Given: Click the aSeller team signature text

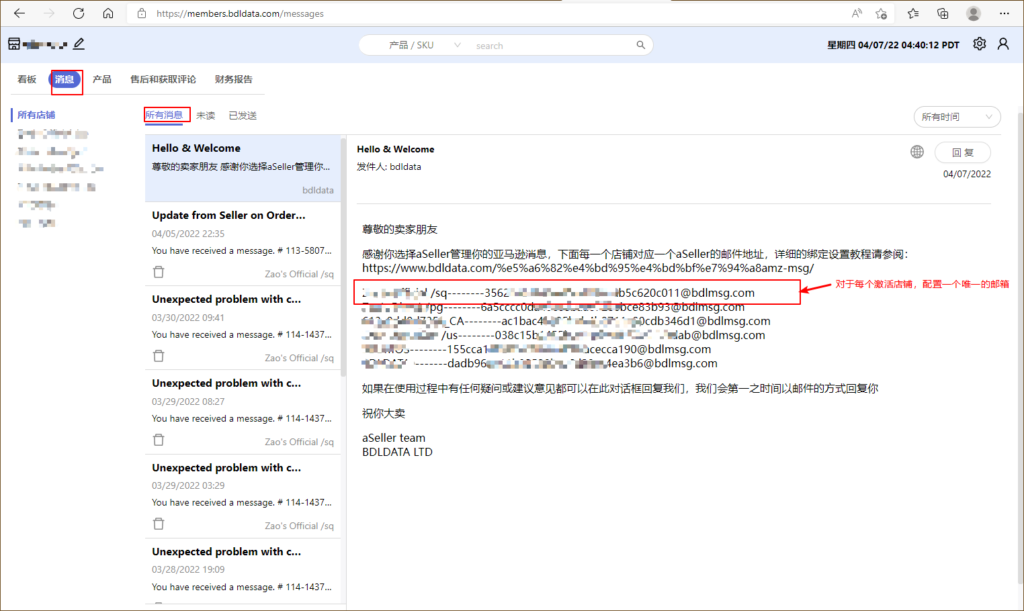Looking at the screenshot, I should [x=394, y=438].
